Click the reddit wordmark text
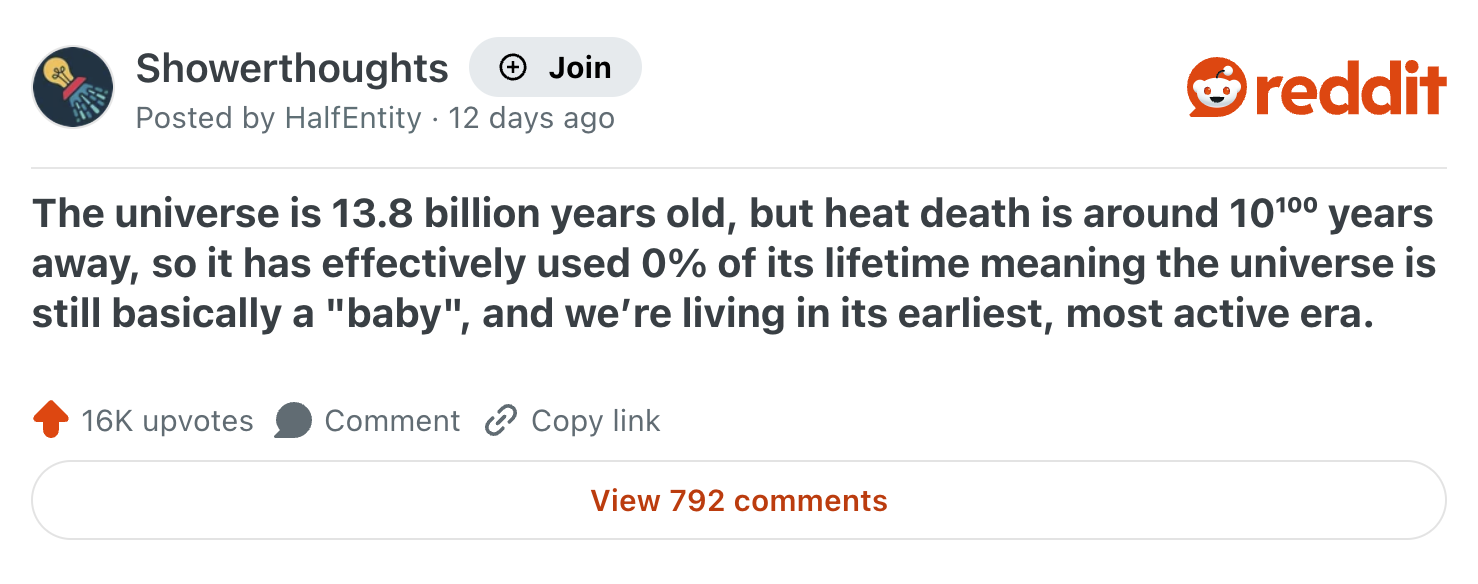 [1348, 89]
